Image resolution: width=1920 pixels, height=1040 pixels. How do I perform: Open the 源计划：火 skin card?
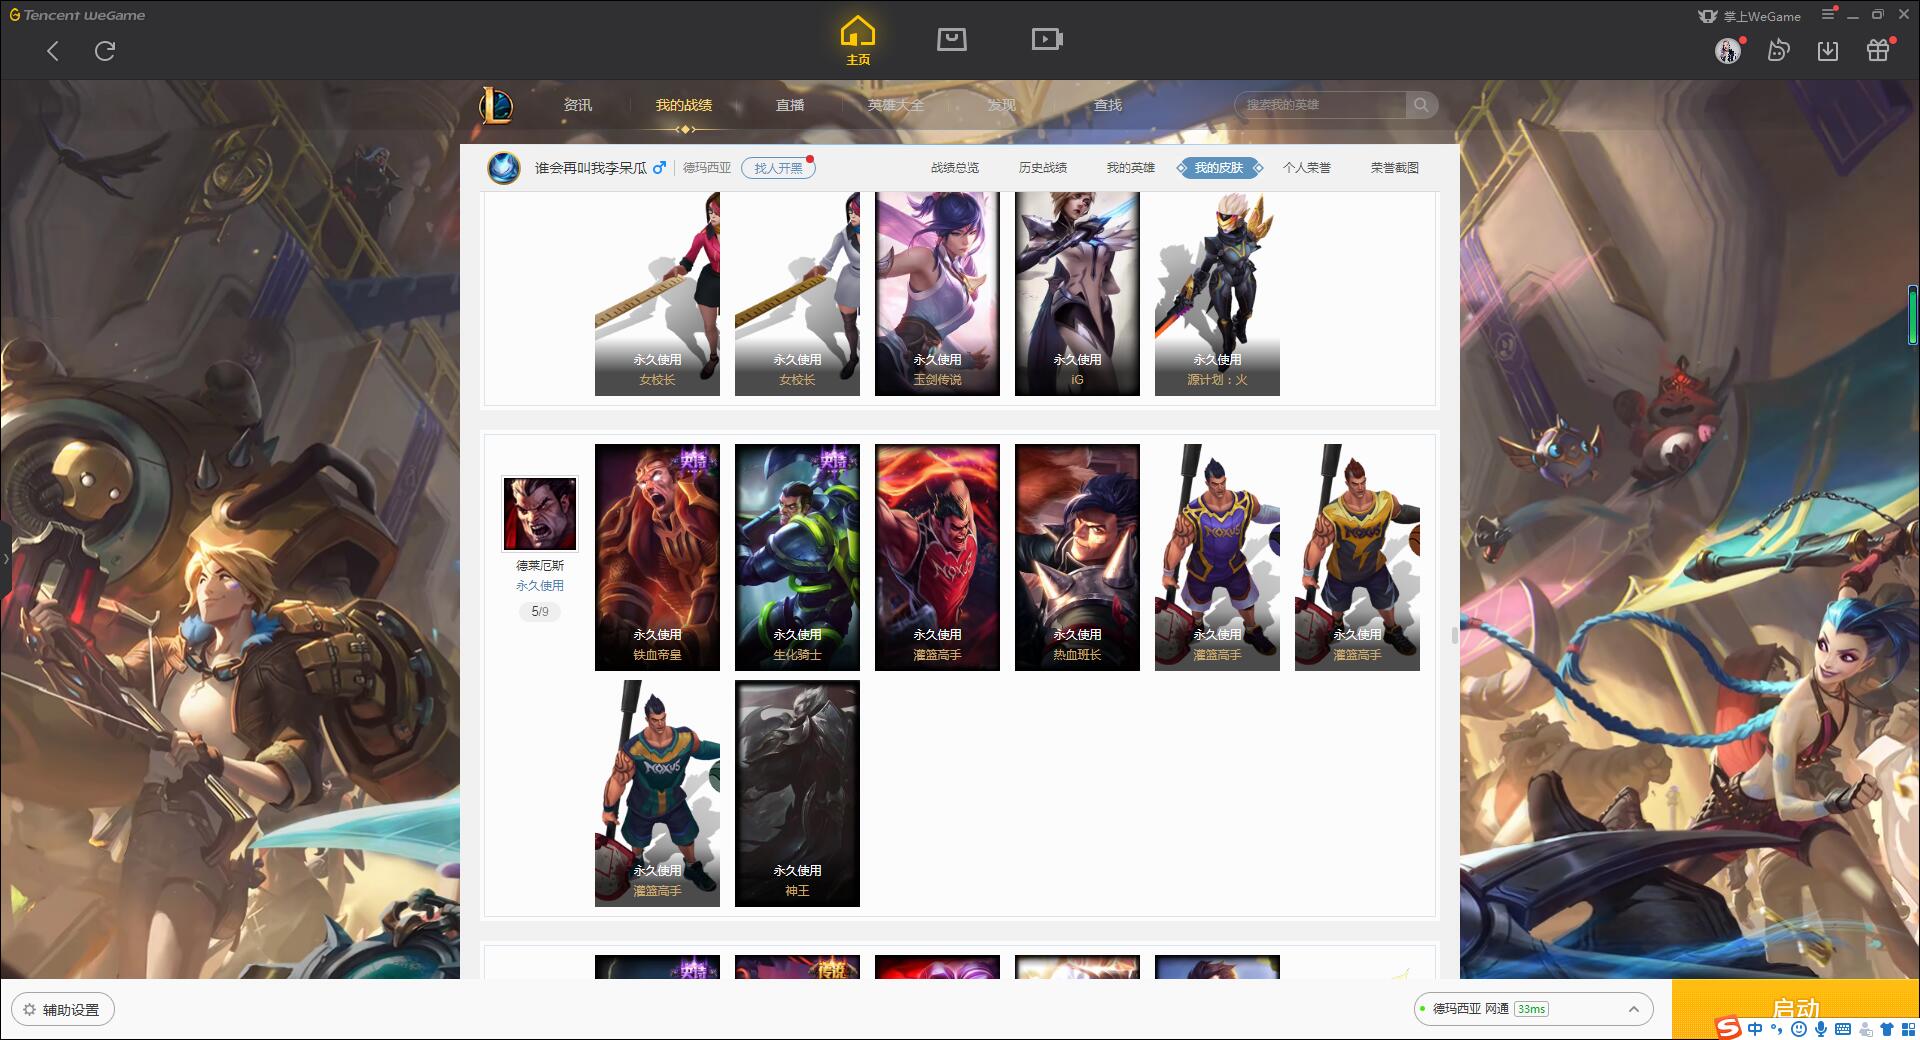tap(1217, 294)
